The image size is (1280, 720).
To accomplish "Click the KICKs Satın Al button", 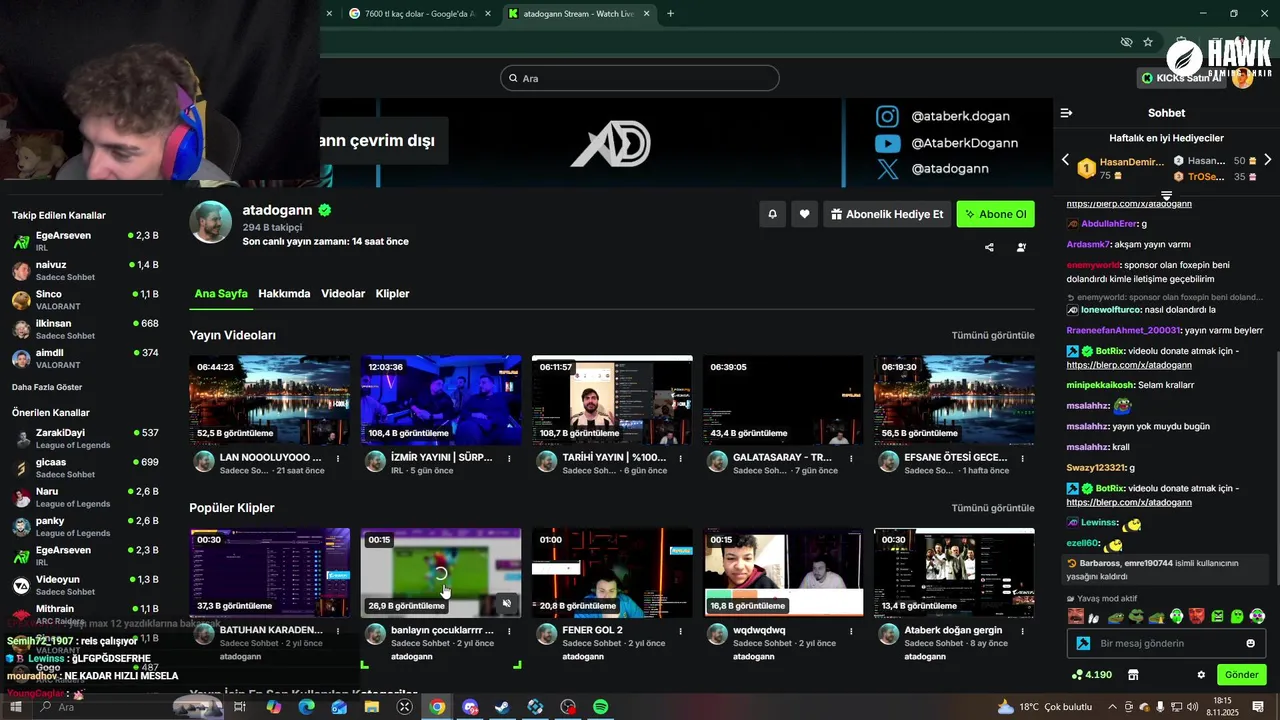I will tap(1181, 78).
